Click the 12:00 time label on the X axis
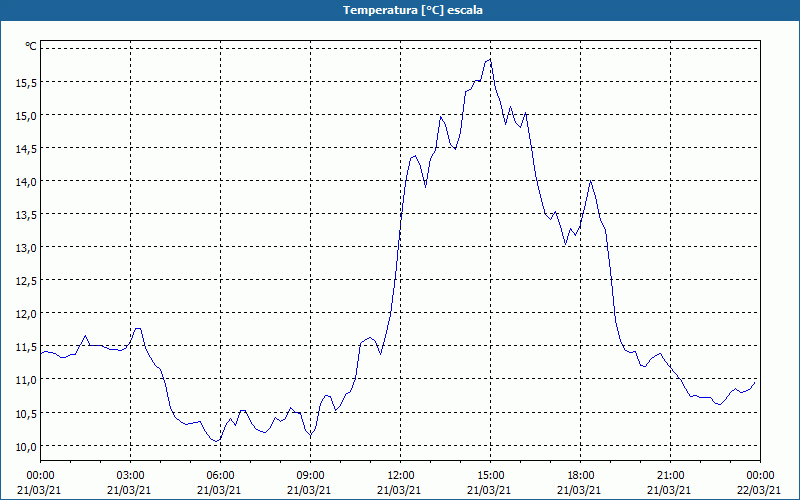Viewport: 800px width, 500px height. [401, 476]
